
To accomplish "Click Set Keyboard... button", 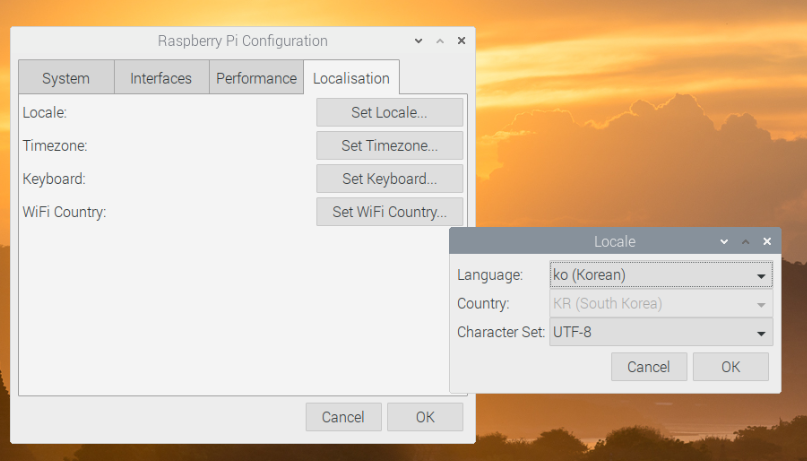I will (x=390, y=179).
